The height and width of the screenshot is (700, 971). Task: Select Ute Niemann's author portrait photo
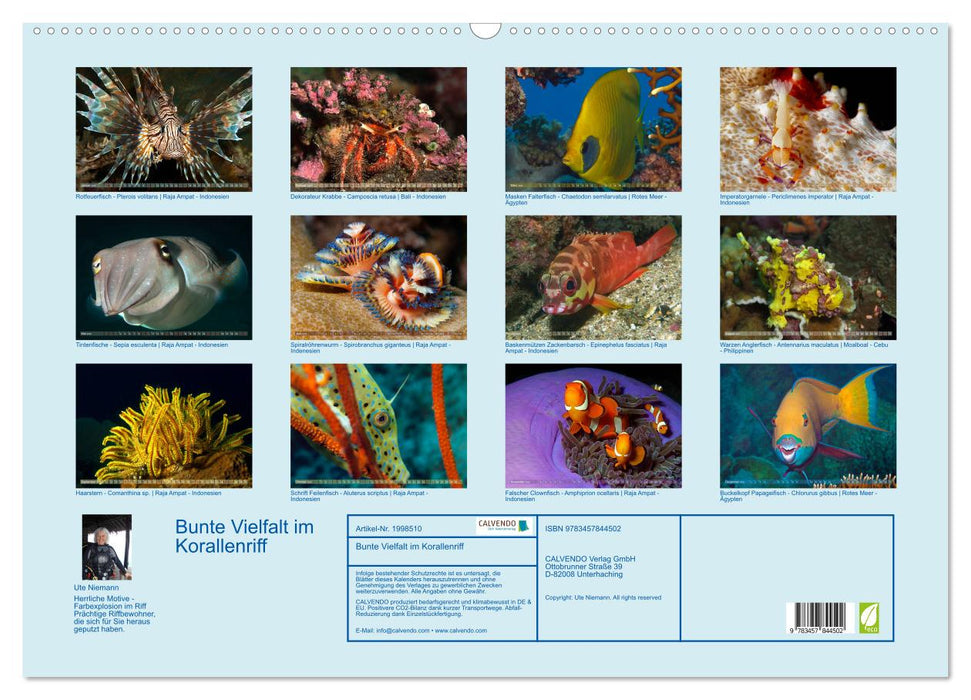click(x=106, y=547)
